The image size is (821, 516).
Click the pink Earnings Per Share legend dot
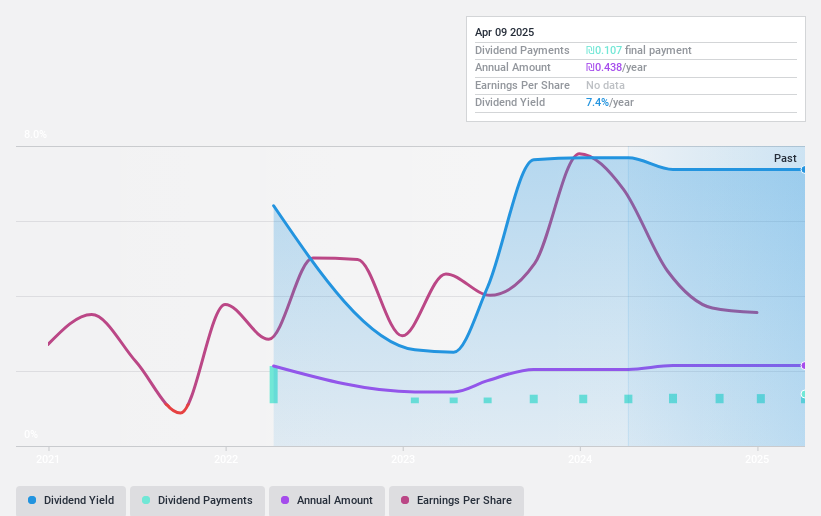(x=405, y=500)
